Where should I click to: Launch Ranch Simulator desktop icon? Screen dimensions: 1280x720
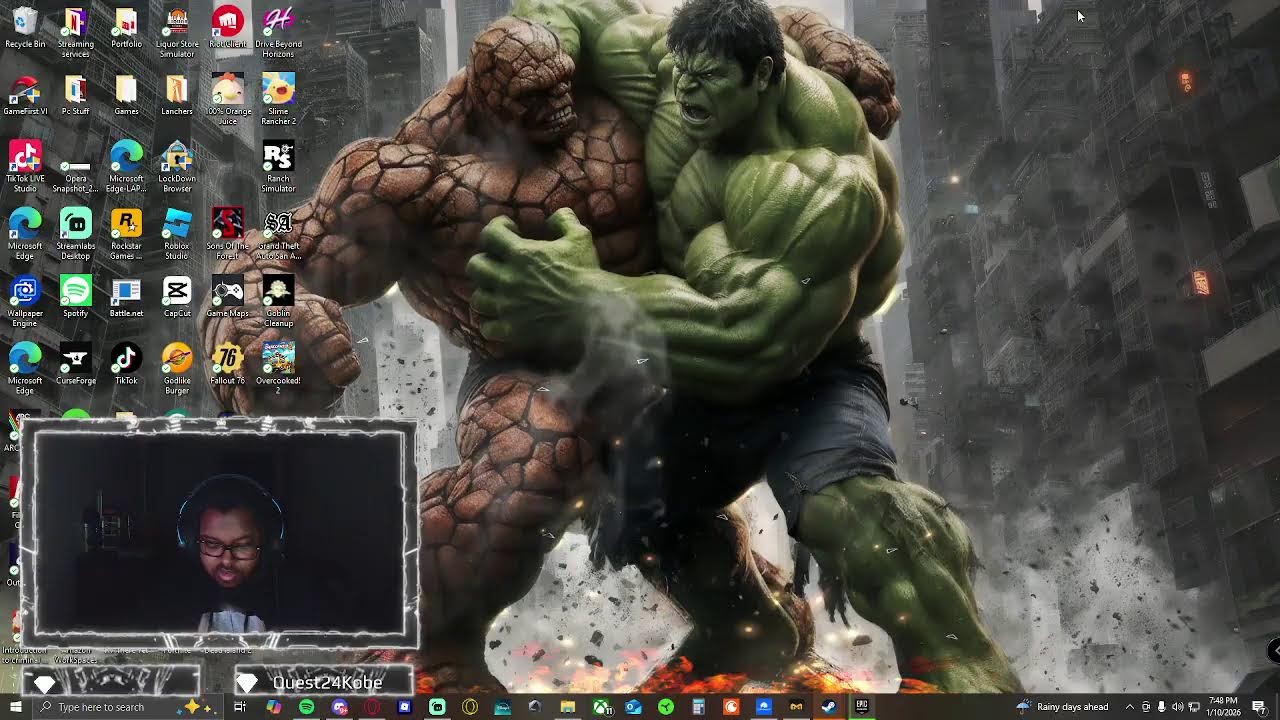278,168
